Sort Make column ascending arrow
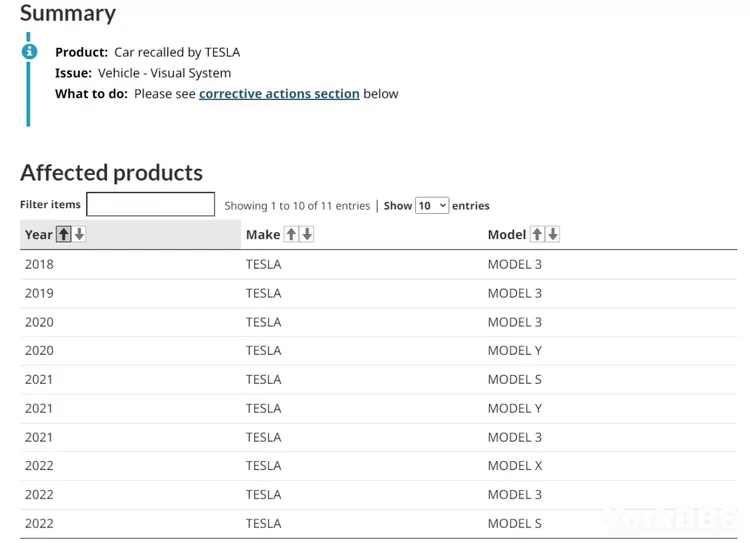 pyautogui.click(x=291, y=234)
